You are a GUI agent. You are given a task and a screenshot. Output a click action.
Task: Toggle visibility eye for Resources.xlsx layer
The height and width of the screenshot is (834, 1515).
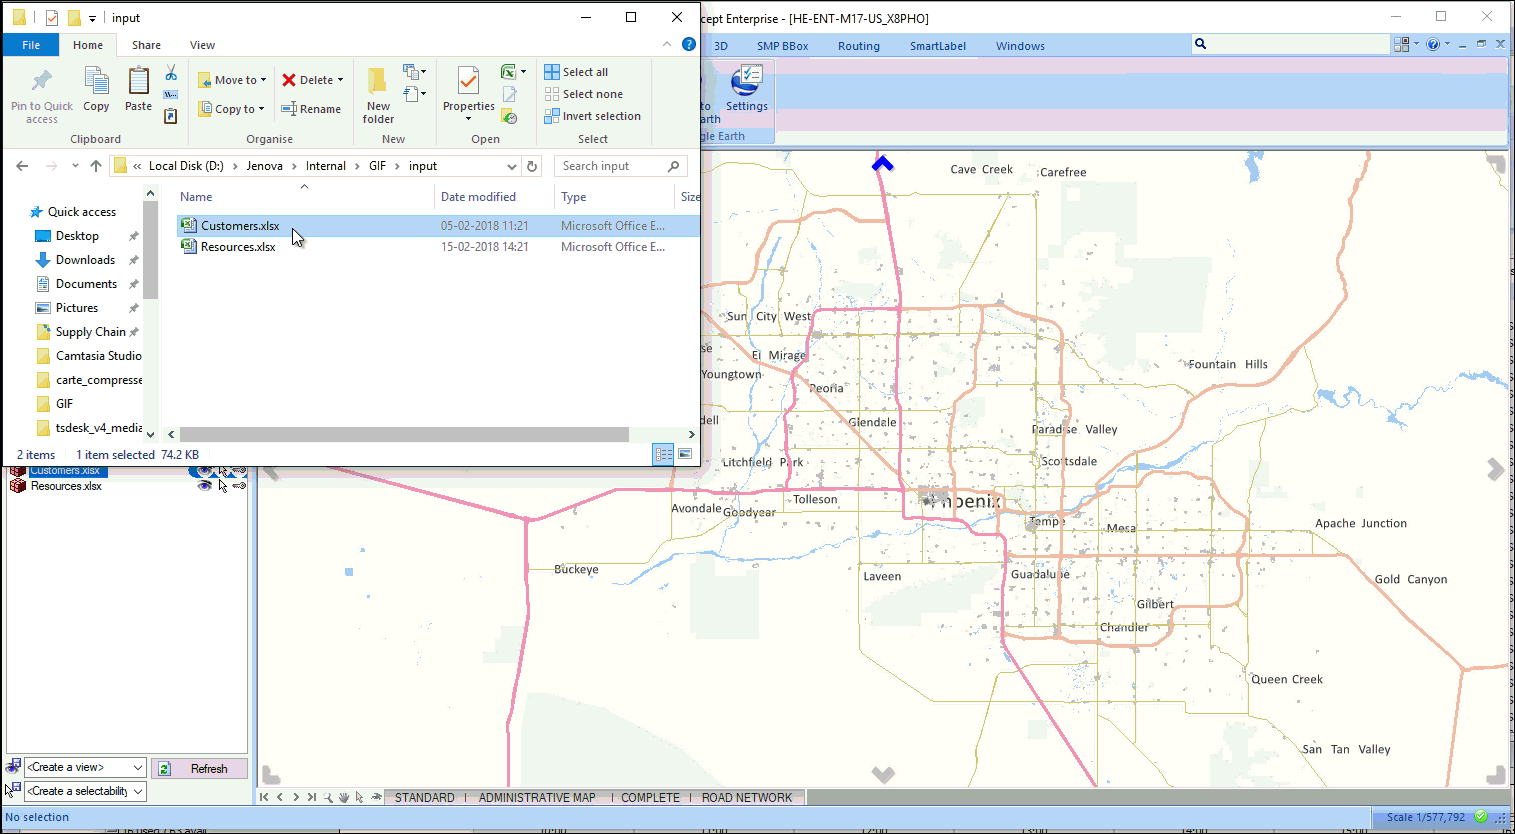(x=204, y=486)
